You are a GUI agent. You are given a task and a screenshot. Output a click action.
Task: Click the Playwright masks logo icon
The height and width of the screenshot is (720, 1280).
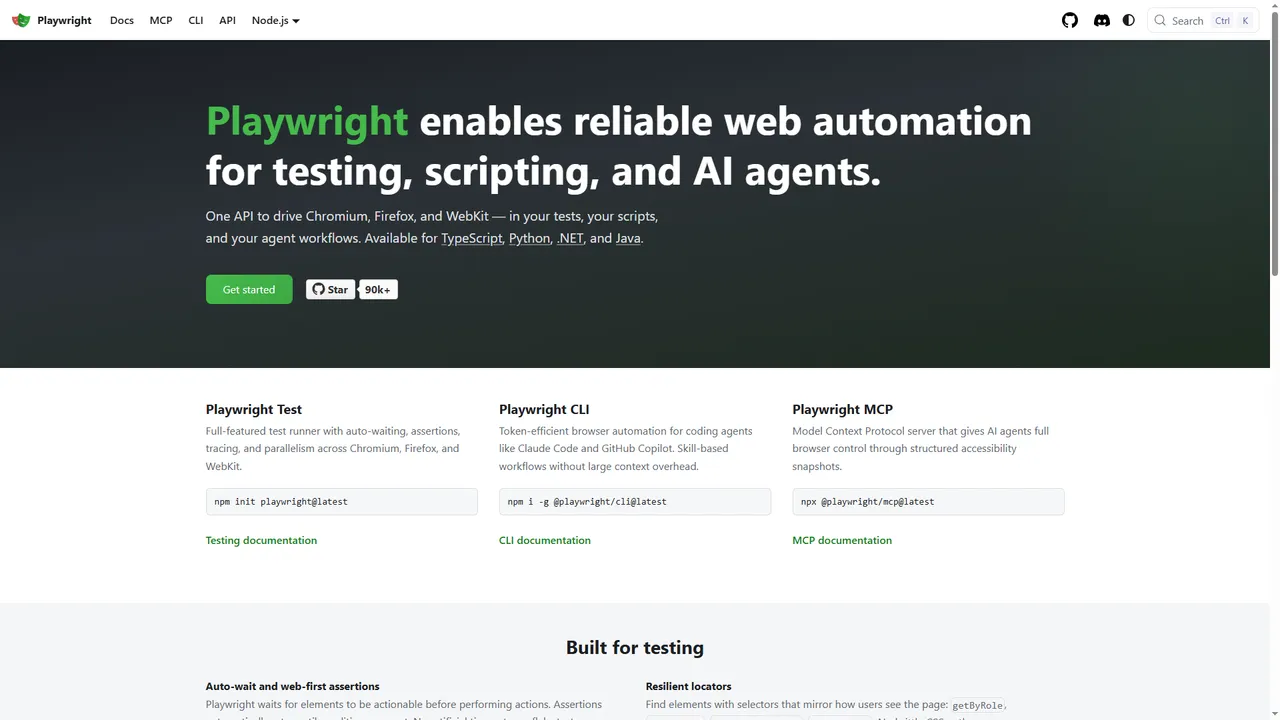click(x=21, y=20)
